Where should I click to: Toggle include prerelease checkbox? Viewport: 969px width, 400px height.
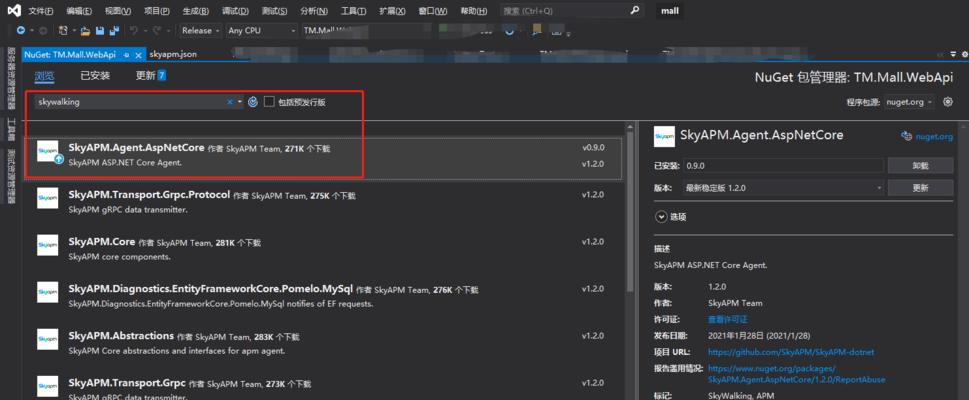point(269,102)
